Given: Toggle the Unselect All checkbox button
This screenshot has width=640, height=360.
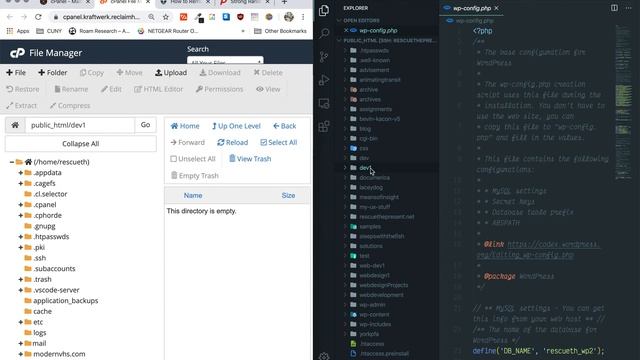Looking at the screenshot, I should pos(193,159).
